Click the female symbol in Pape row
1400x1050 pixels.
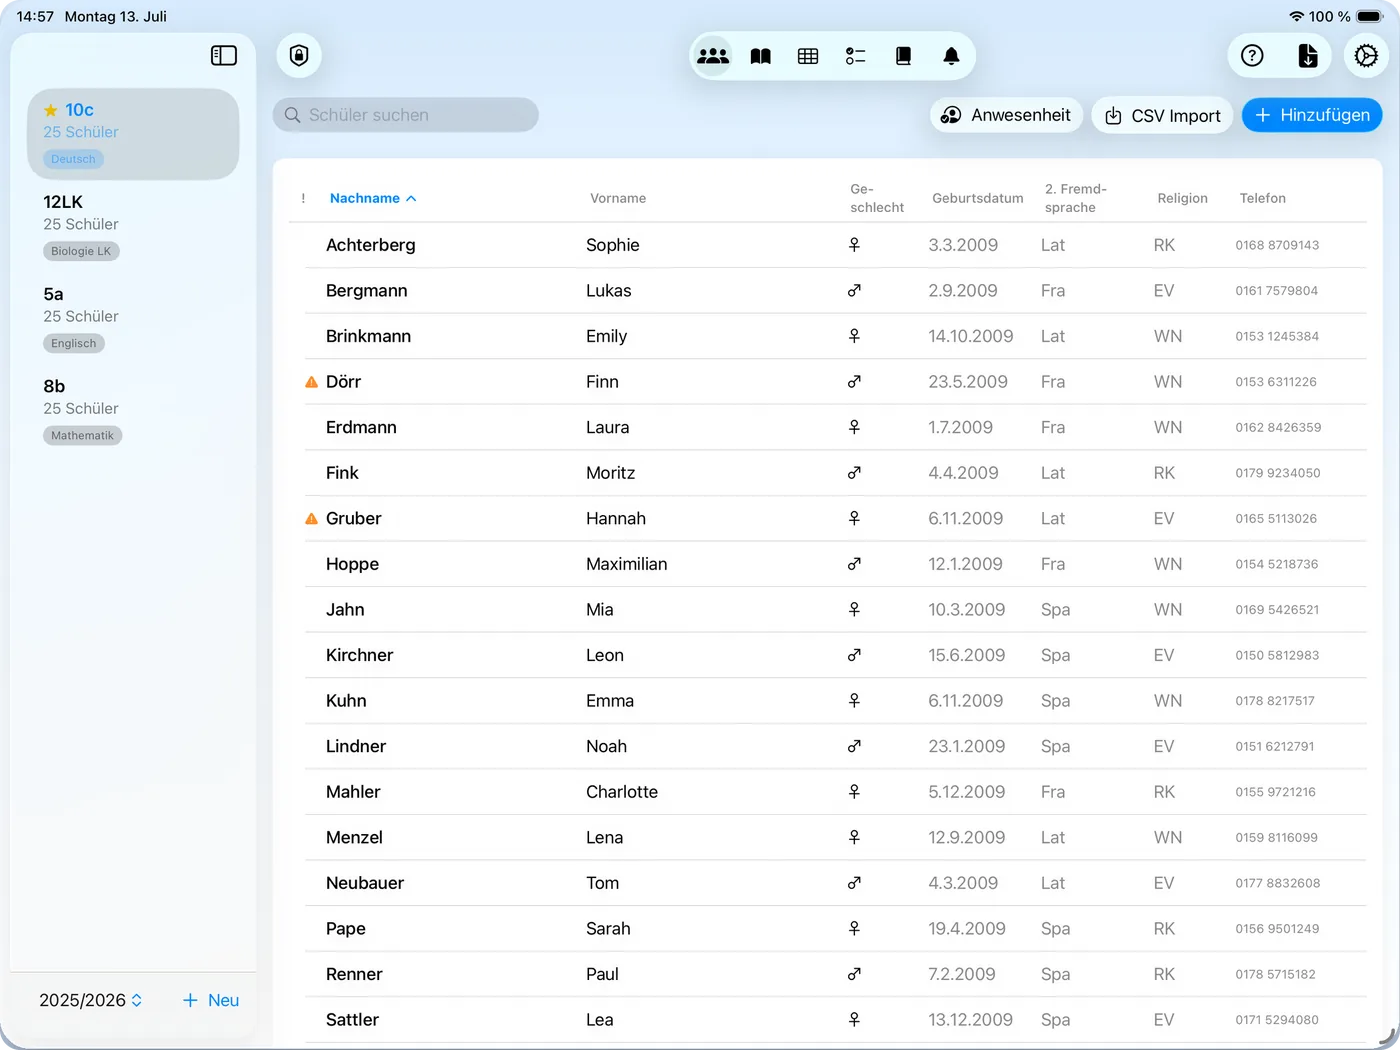pos(854,929)
